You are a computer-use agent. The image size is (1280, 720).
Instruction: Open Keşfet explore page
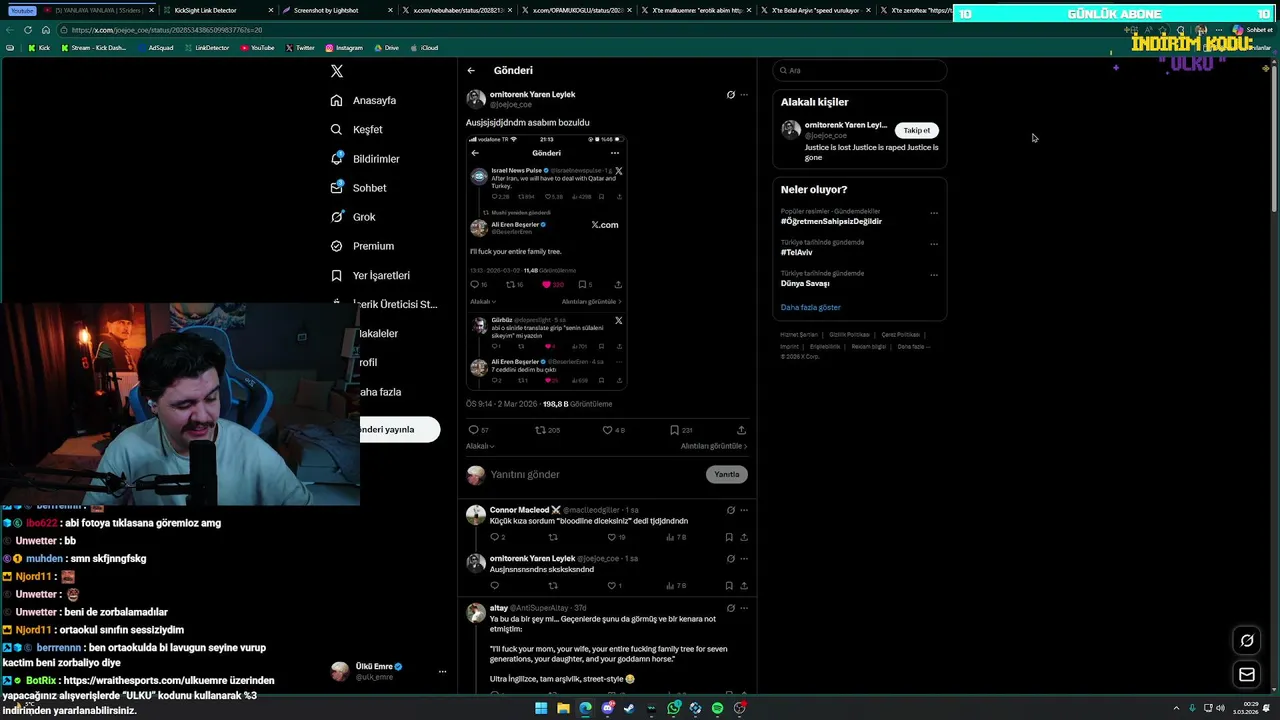(x=357, y=129)
